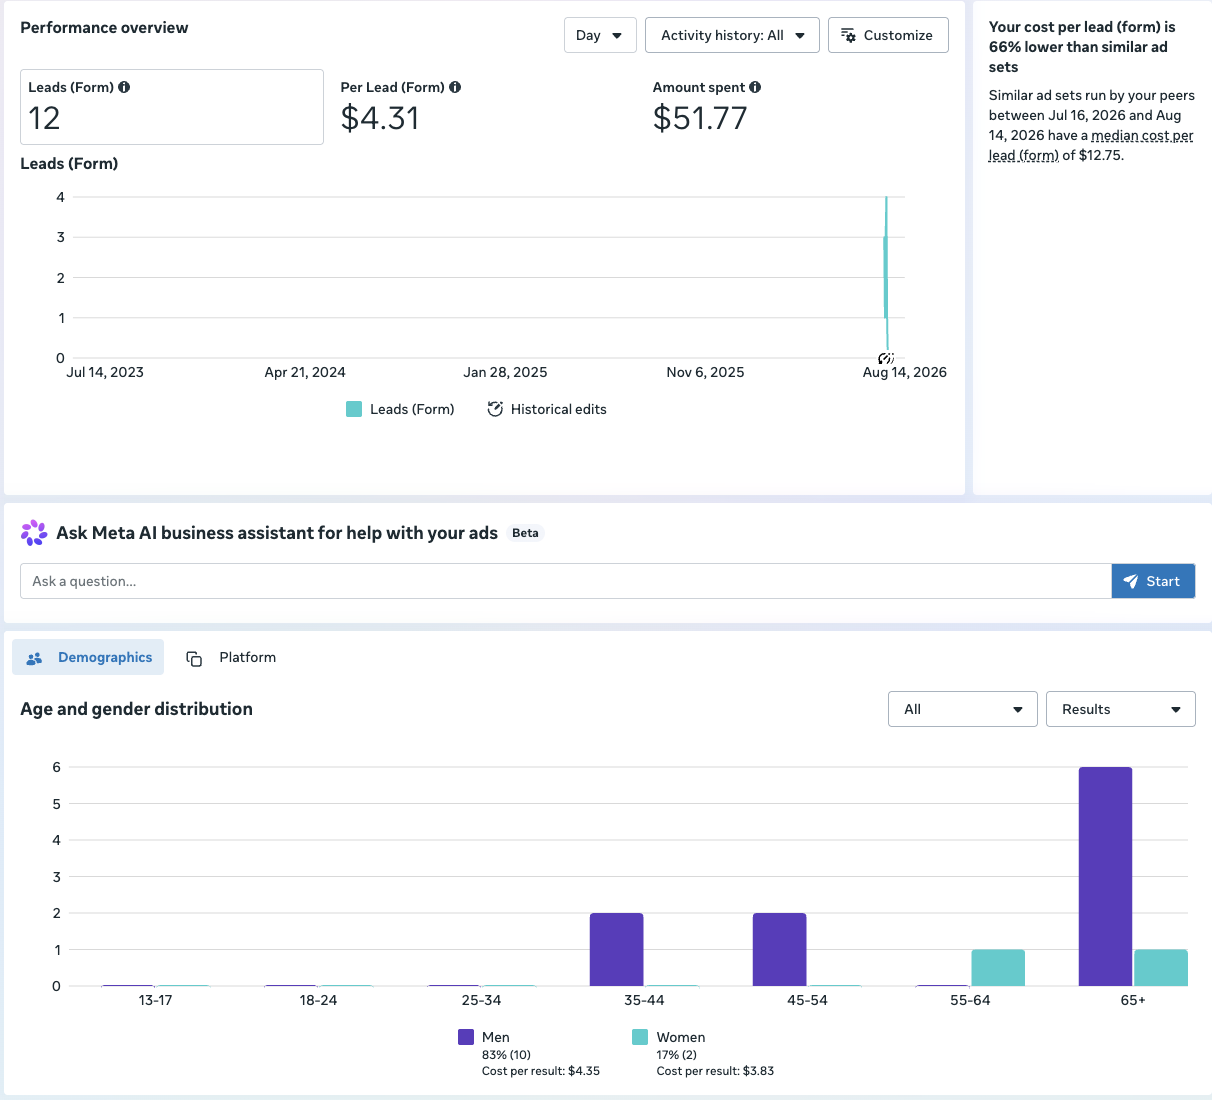Screen dimensions: 1212x1100
Task: Click the historical edits marker on chart
Action: [x=885, y=358]
